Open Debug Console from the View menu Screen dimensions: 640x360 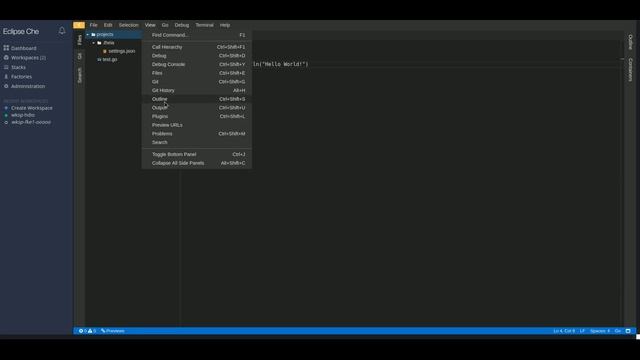(197, 64)
